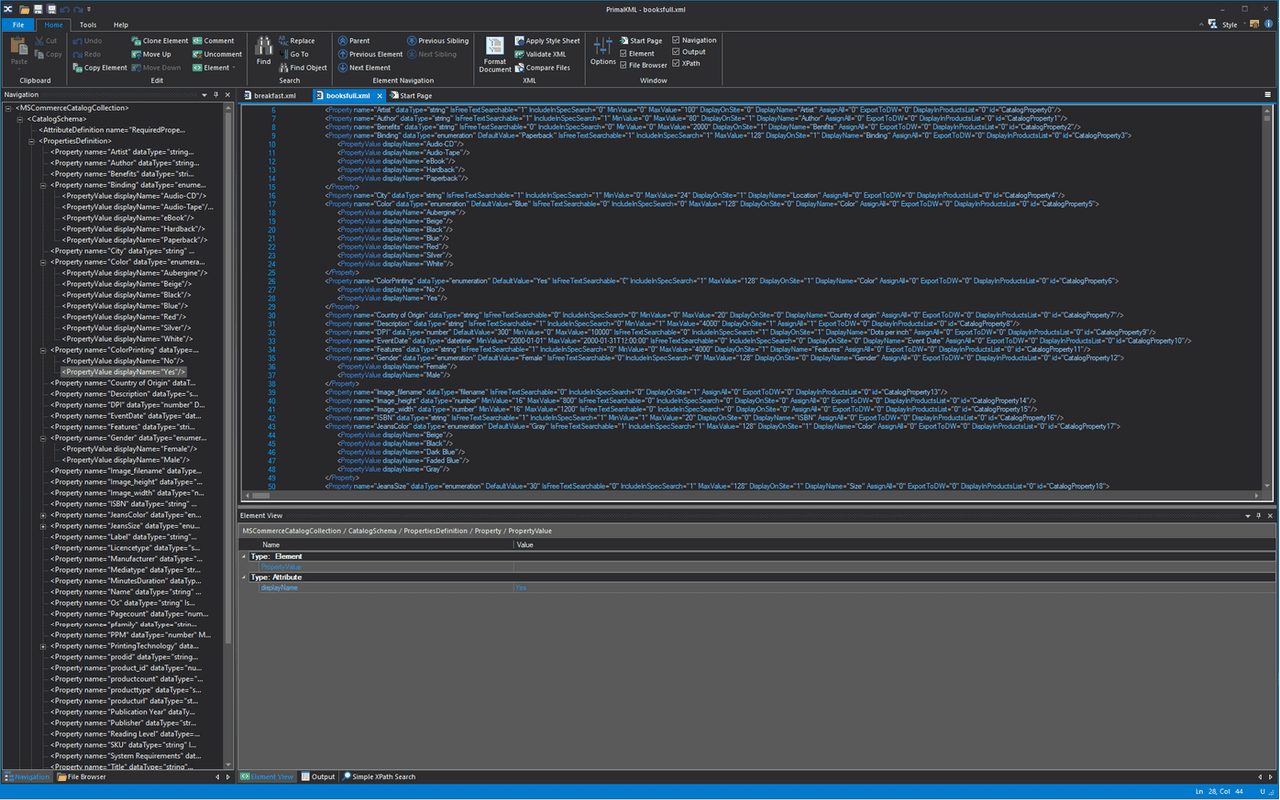
Task: Switch to the Start Page document tab
Action: click(412, 95)
